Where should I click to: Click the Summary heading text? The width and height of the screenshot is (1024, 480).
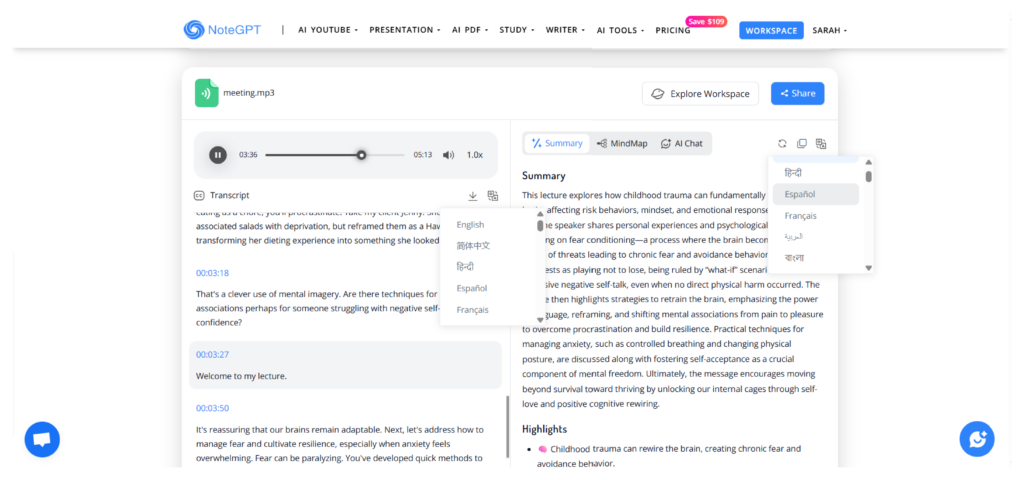(543, 176)
